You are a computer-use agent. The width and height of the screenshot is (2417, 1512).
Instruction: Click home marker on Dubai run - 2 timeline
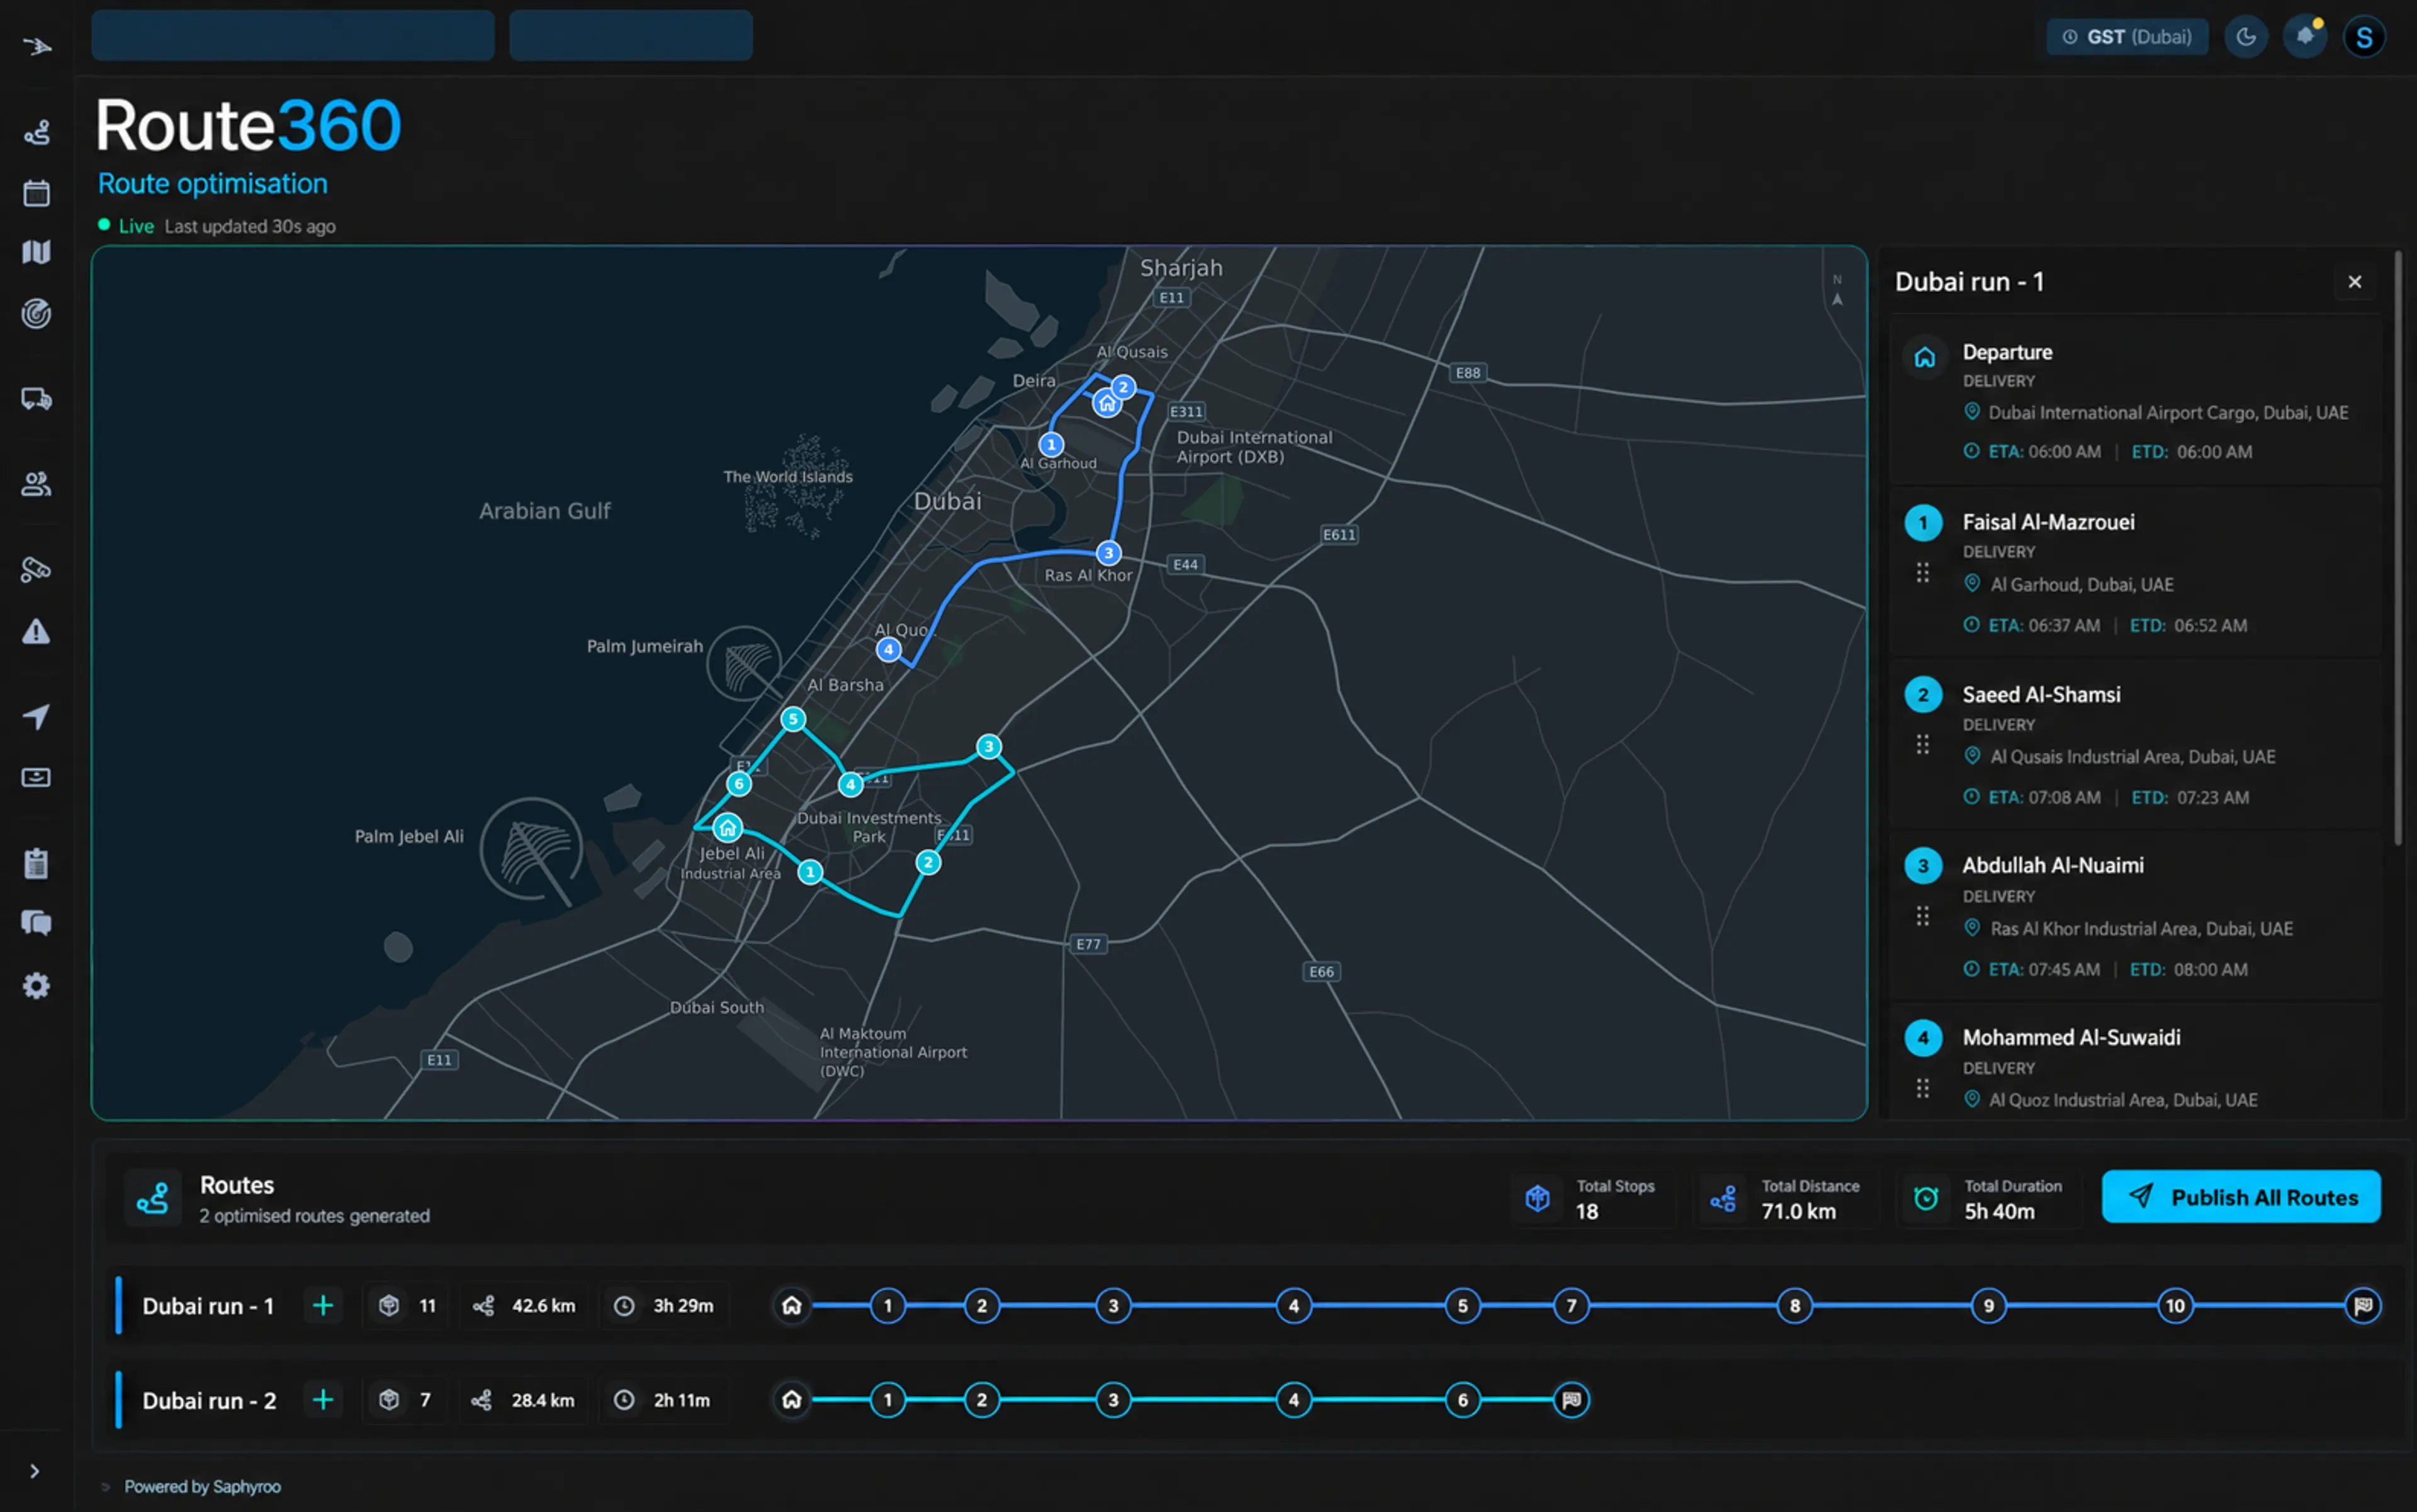792,1399
